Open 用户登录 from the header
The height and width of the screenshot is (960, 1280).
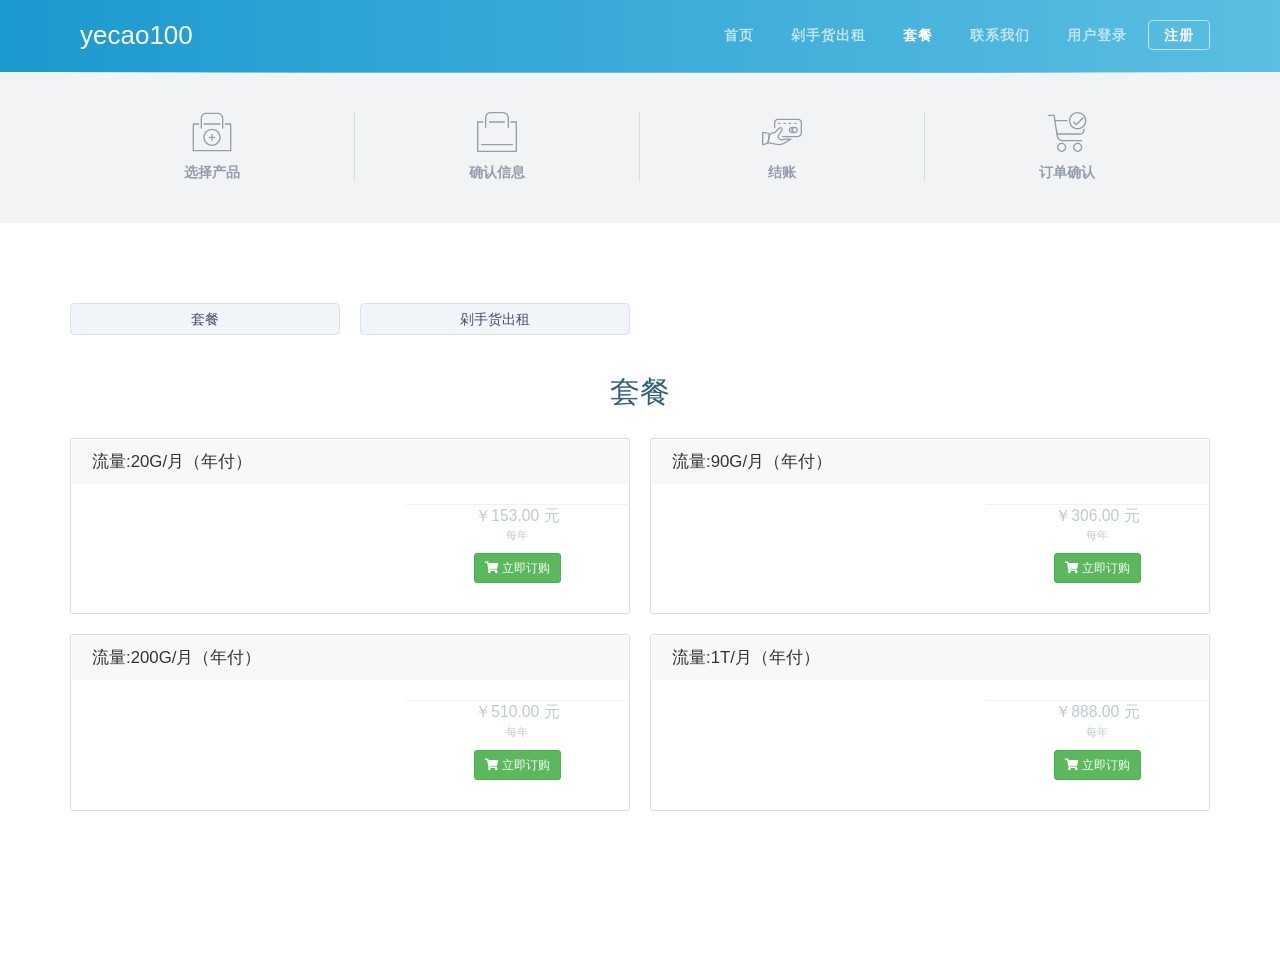(x=1096, y=35)
